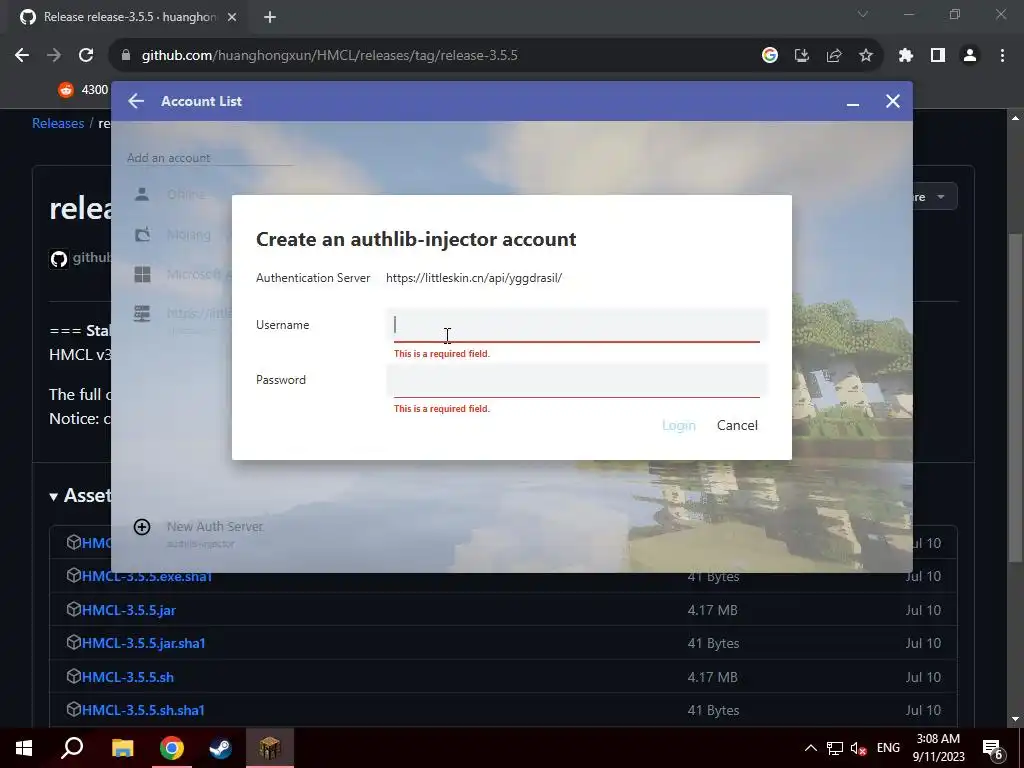
Task: Open the clock showing 3:08 AM
Action: (x=938, y=748)
